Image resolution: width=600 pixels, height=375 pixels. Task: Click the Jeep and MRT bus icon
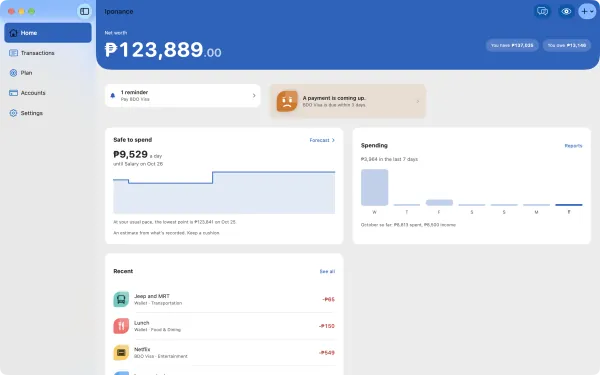point(121,299)
